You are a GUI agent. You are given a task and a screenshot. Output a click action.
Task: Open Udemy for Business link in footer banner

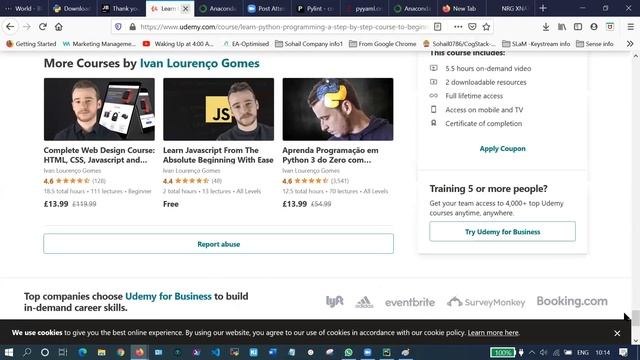click(x=168, y=296)
